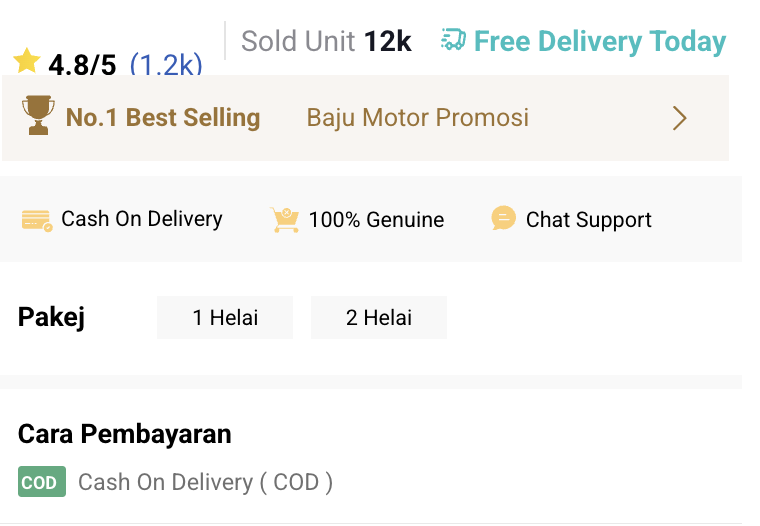Select the 1 Helai package option
The width and height of the screenshot is (760, 526).
point(225,318)
